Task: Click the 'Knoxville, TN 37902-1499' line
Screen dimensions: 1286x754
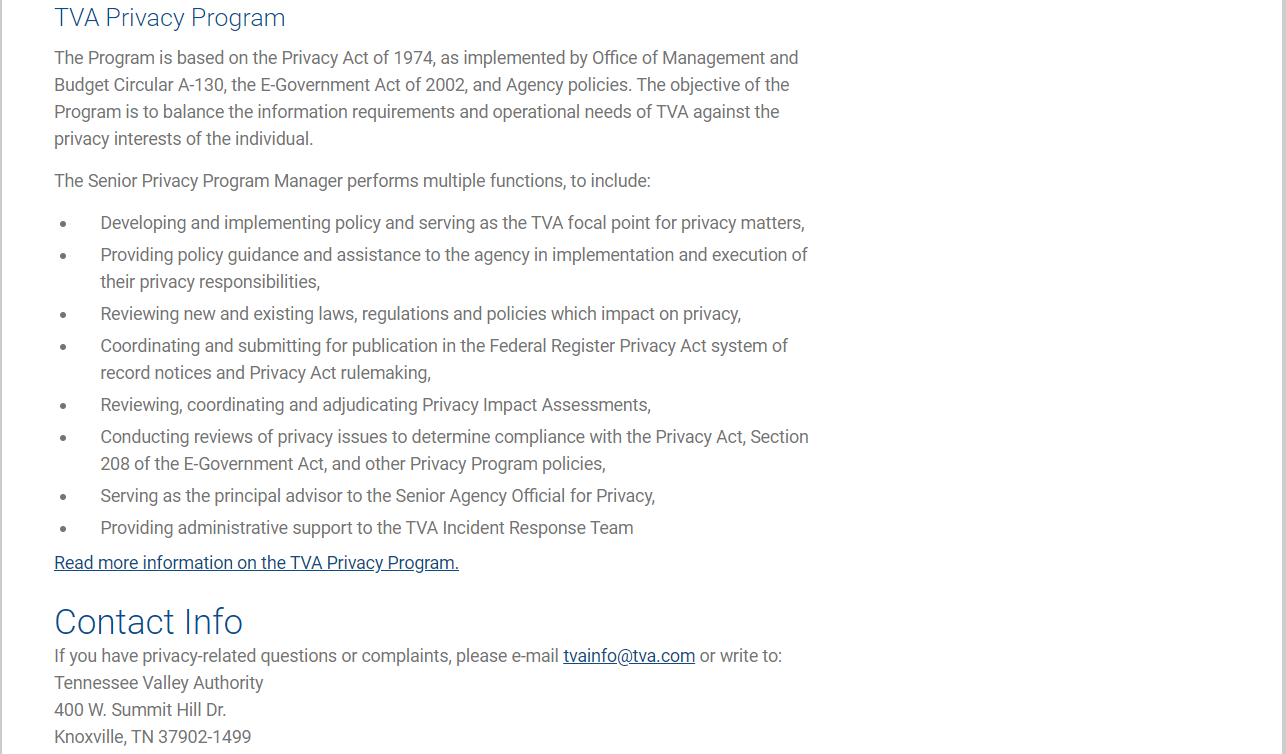Action: 153,737
